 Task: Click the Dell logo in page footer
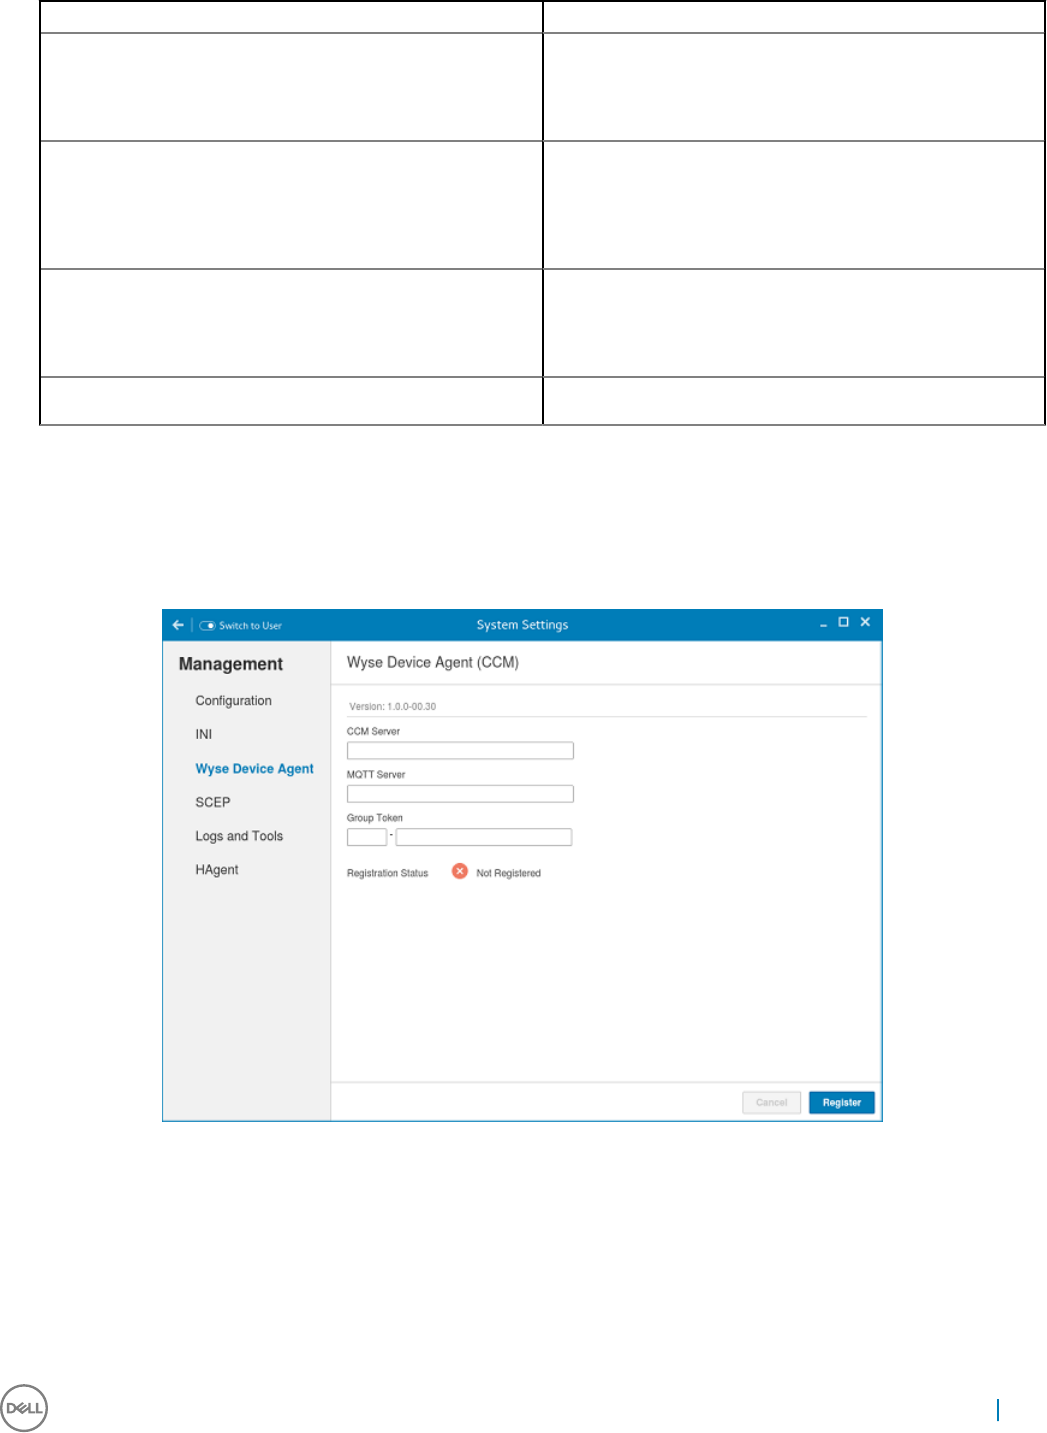point(24,1408)
